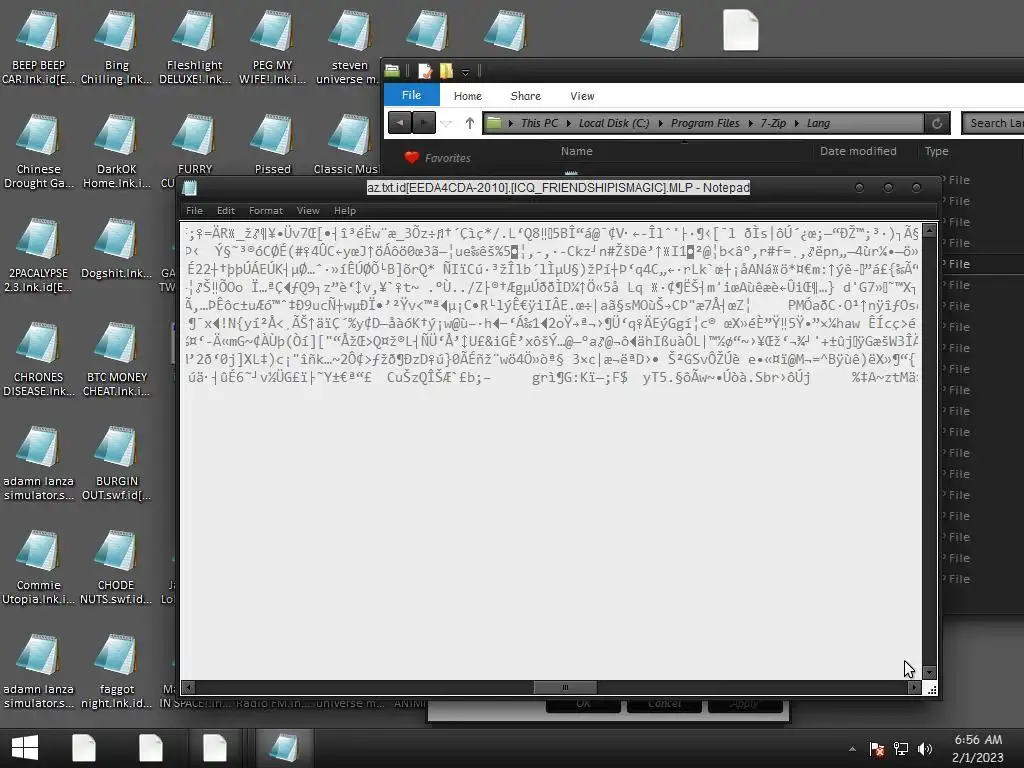Open Notepad View menu
Viewport: 1024px width, 768px height.
(x=308, y=210)
